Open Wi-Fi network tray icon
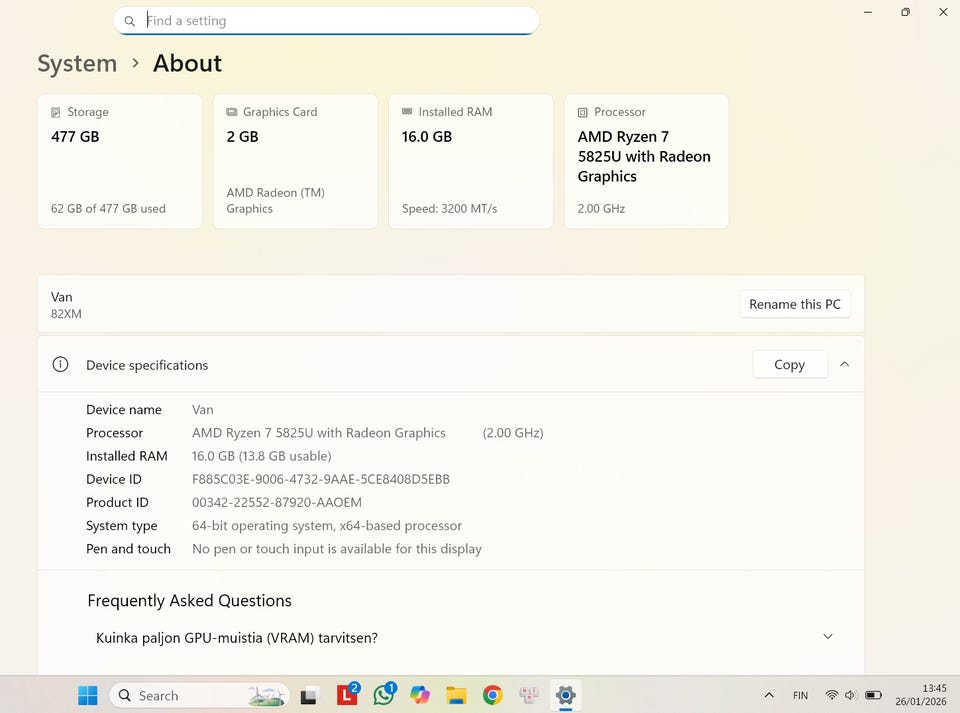 [831, 695]
